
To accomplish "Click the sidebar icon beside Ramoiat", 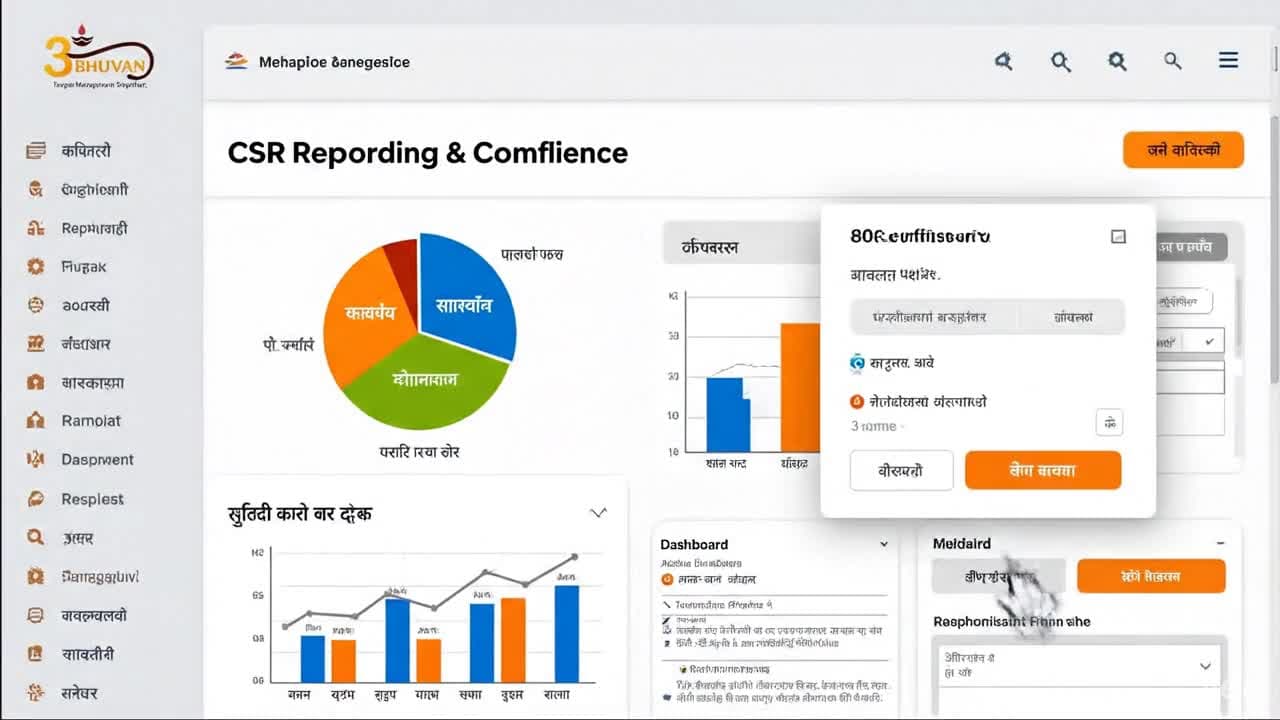I will coord(36,421).
